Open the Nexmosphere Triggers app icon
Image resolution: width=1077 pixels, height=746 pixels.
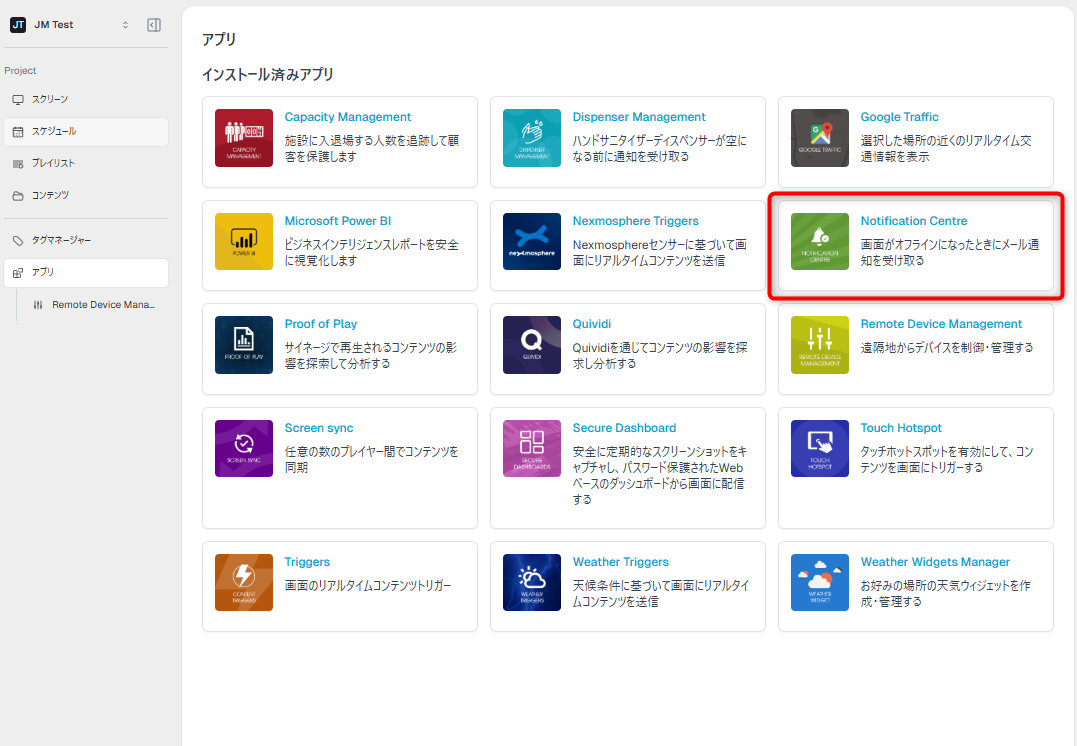532,242
